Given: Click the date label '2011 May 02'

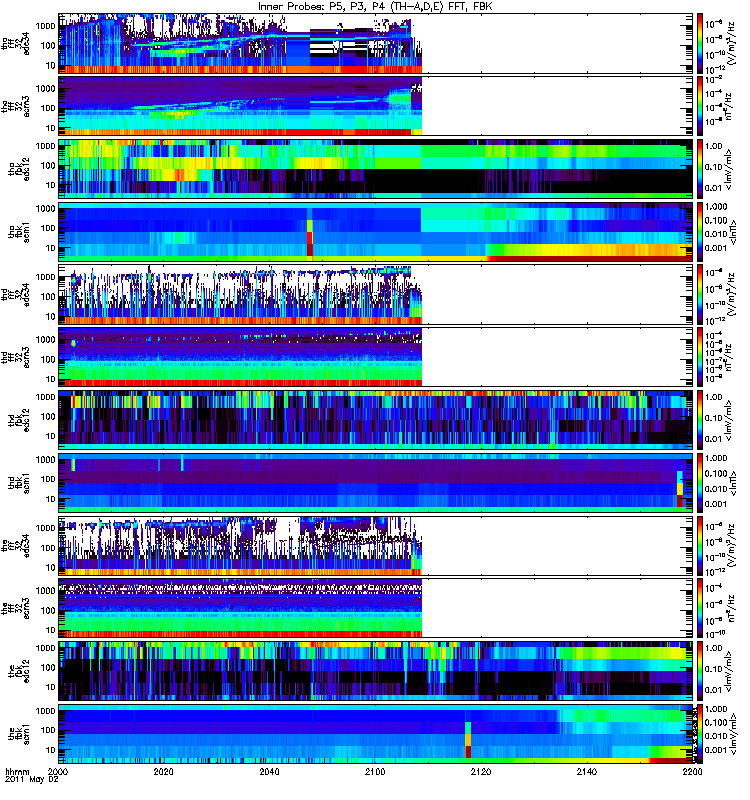Looking at the screenshot, I should (32, 780).
